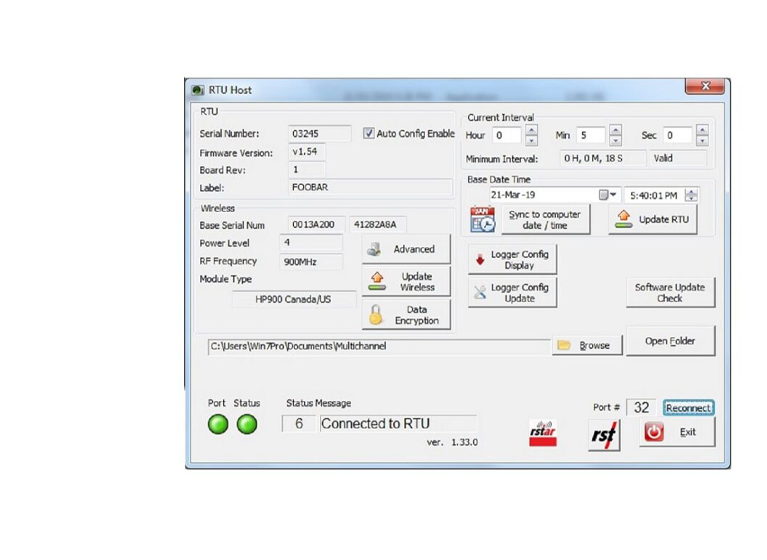Click the Port # field showing 32
Screen dimensions: 767x560
coord(641,407)
